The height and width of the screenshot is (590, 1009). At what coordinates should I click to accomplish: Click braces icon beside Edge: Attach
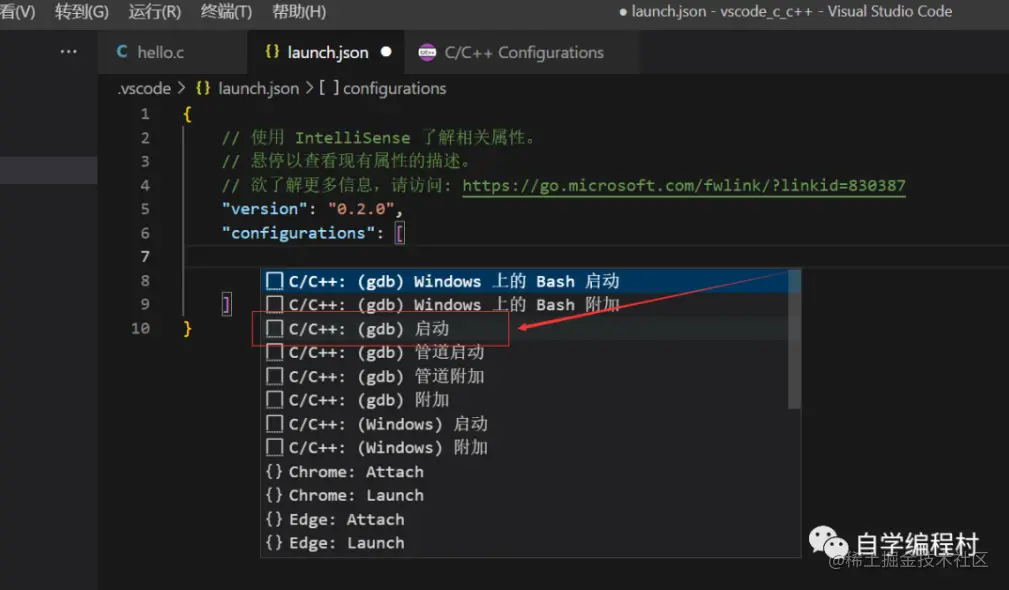[x=274, y=519]
